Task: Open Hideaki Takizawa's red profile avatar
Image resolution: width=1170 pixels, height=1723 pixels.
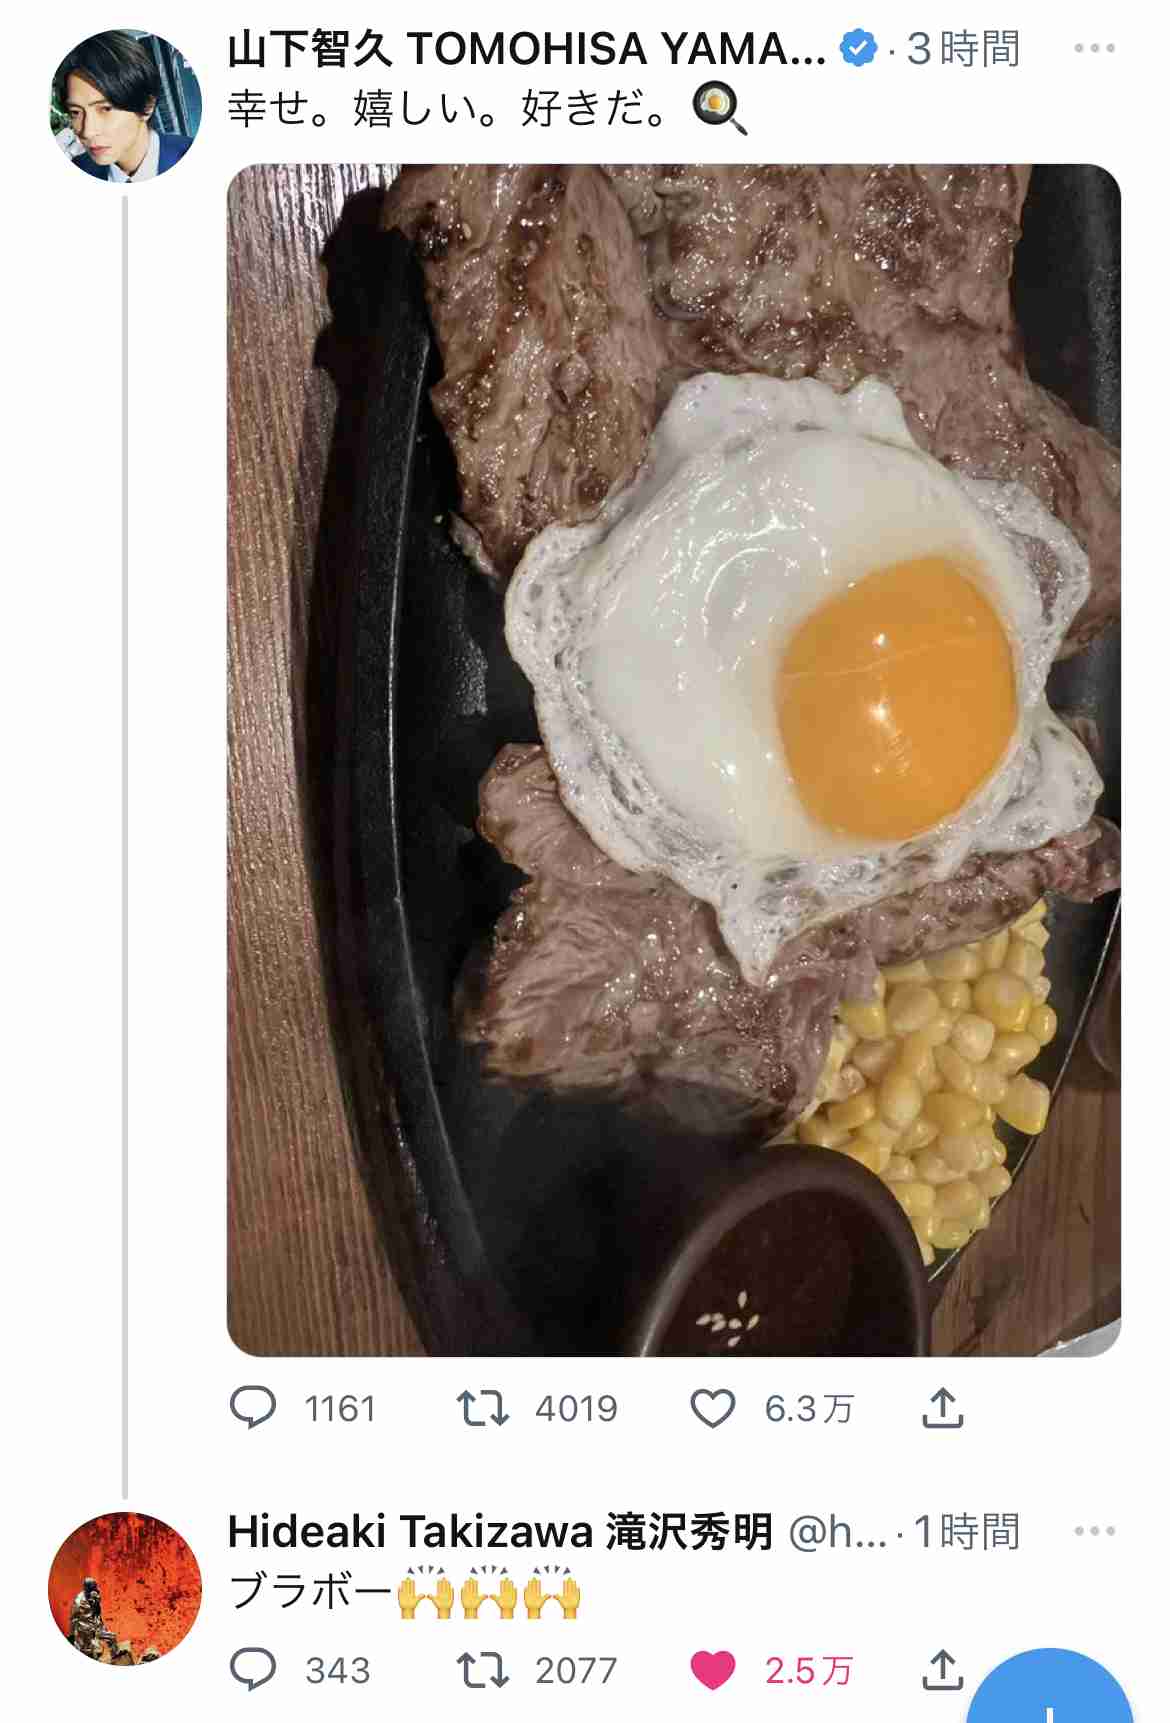Action: click(125, 1588)
